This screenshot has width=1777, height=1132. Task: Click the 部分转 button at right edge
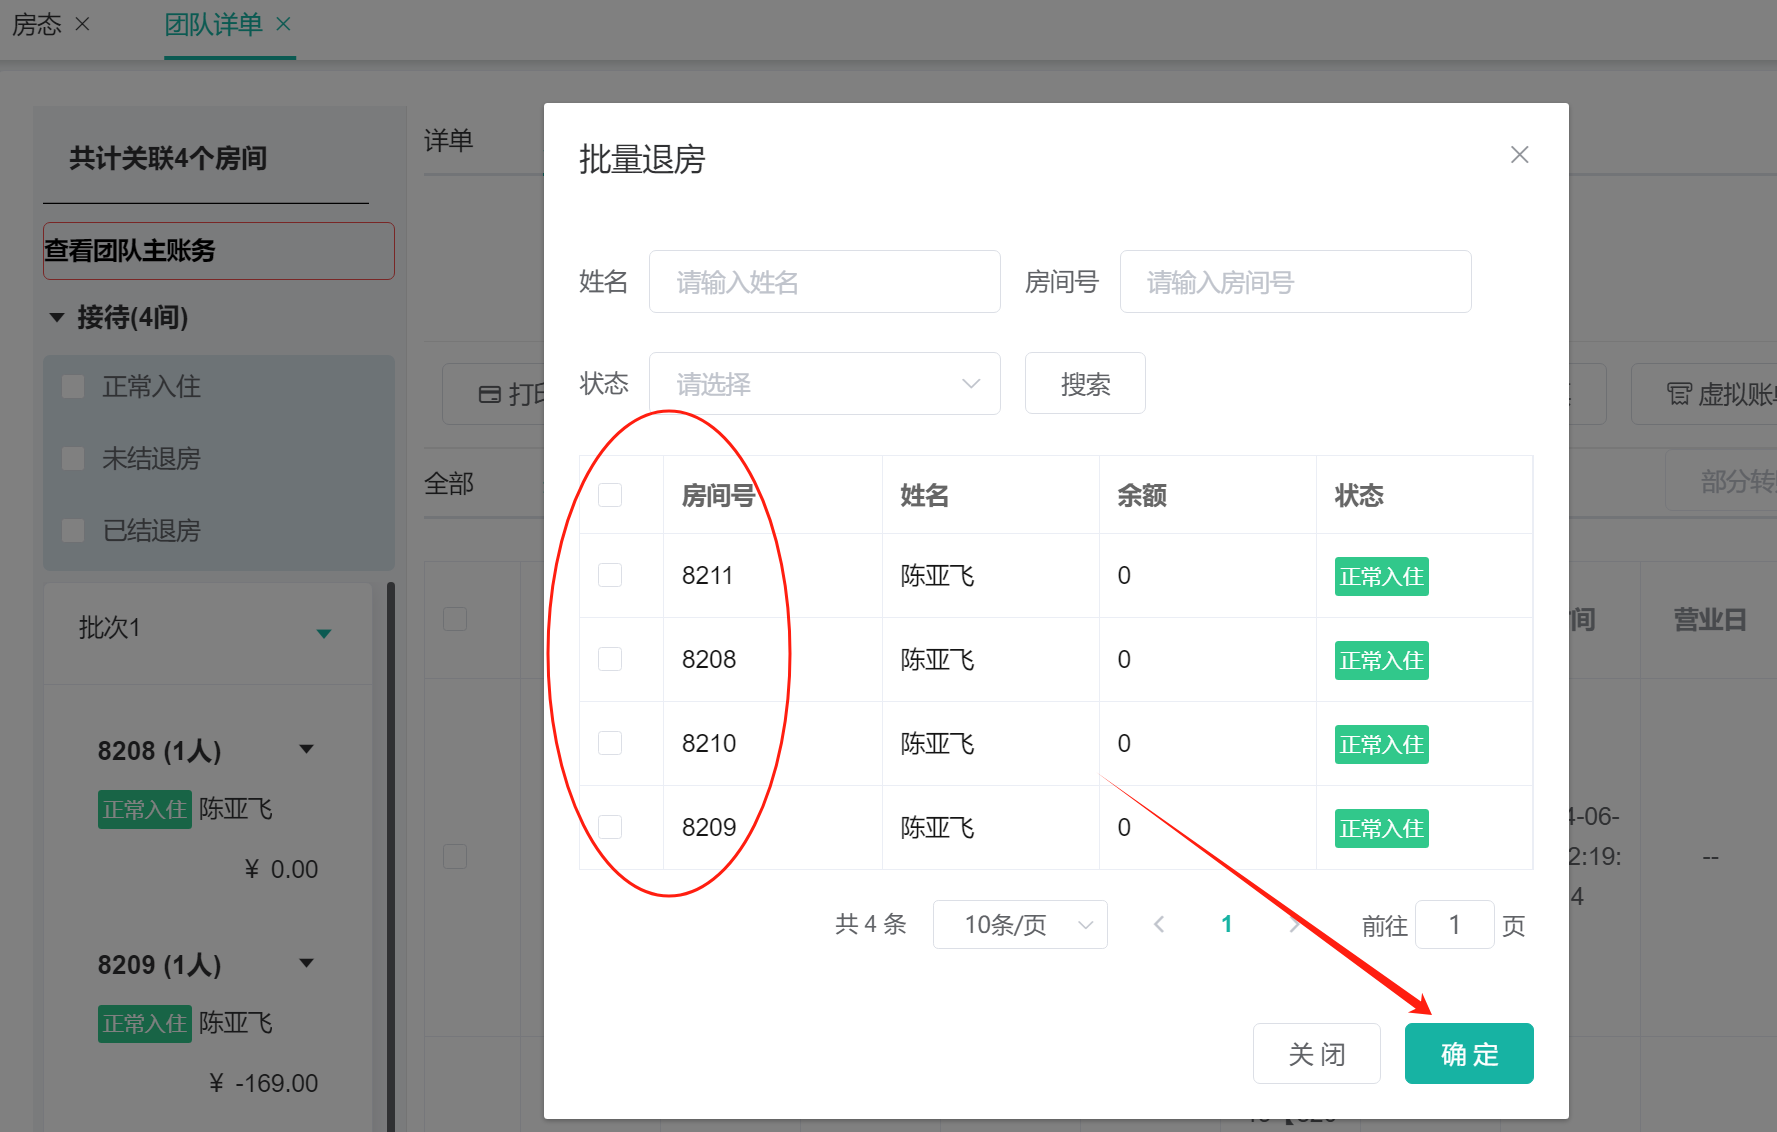coord(1722,482)
